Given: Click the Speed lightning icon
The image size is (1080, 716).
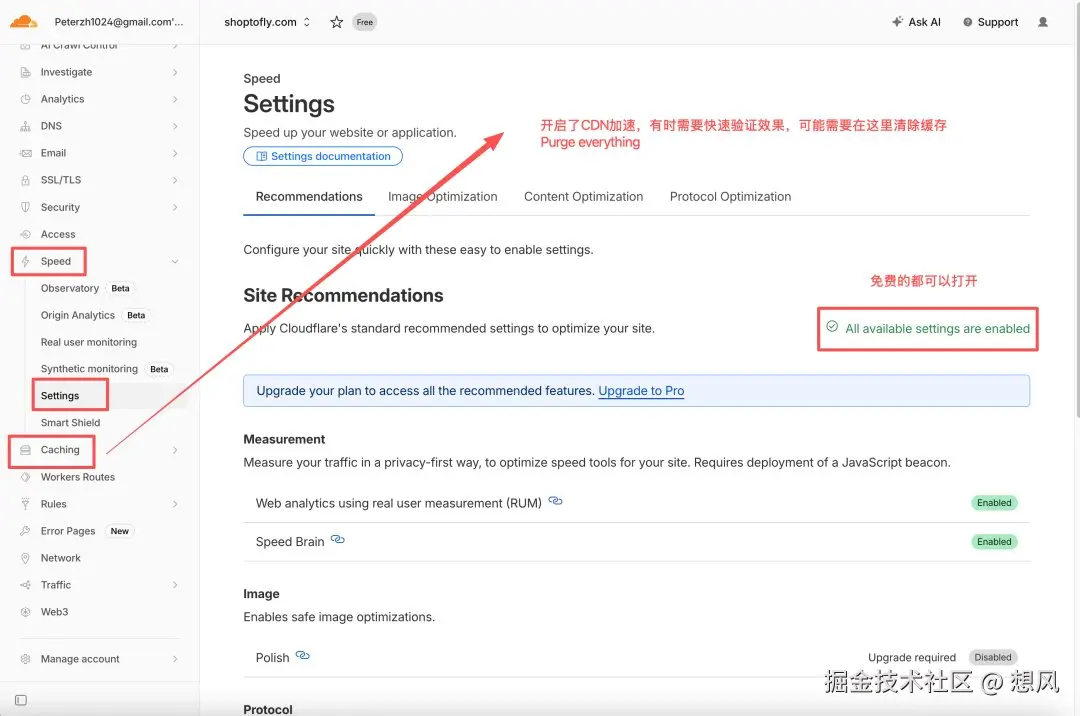Looking at the screenshot, I should pos(25,261).
